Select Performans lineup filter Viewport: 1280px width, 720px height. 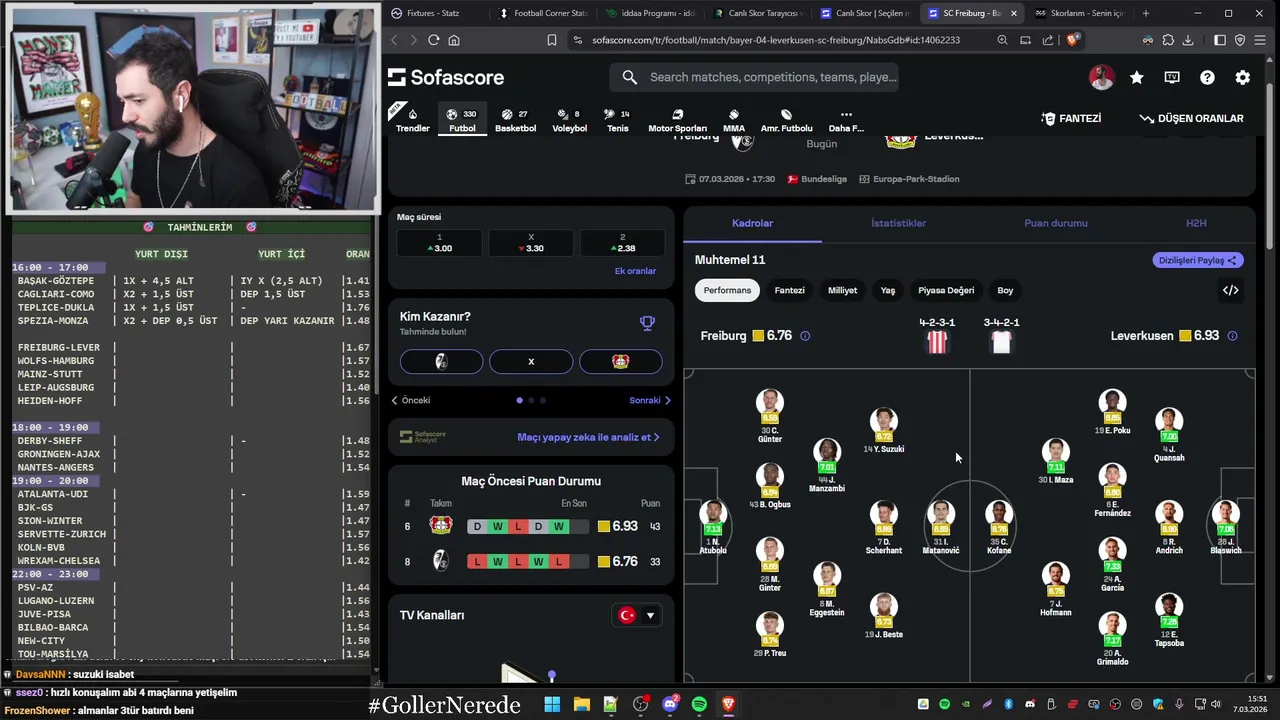727,290
